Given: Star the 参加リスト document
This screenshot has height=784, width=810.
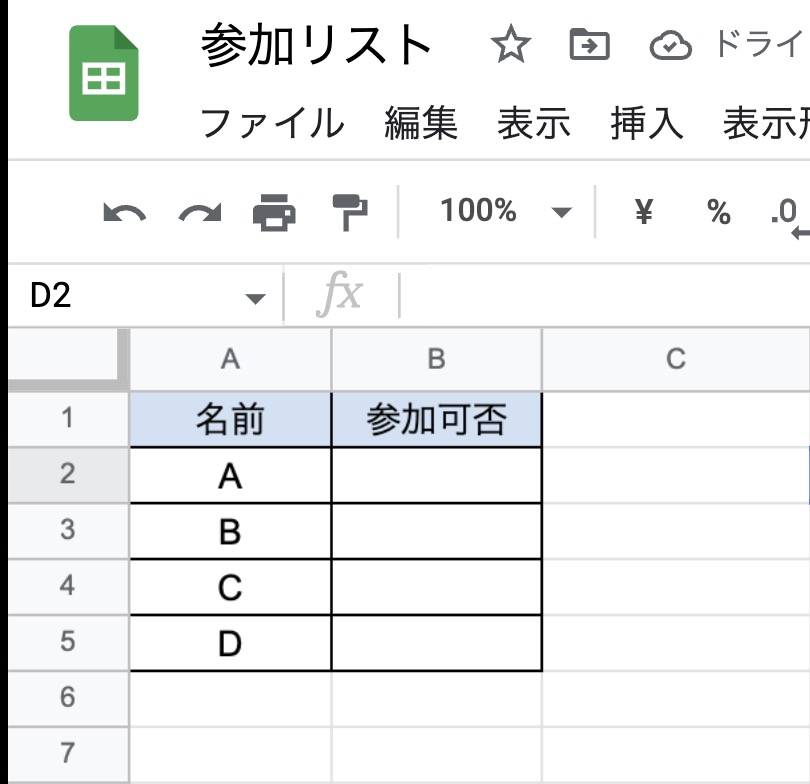Looking at the screenshot, I should pos(510,44).
